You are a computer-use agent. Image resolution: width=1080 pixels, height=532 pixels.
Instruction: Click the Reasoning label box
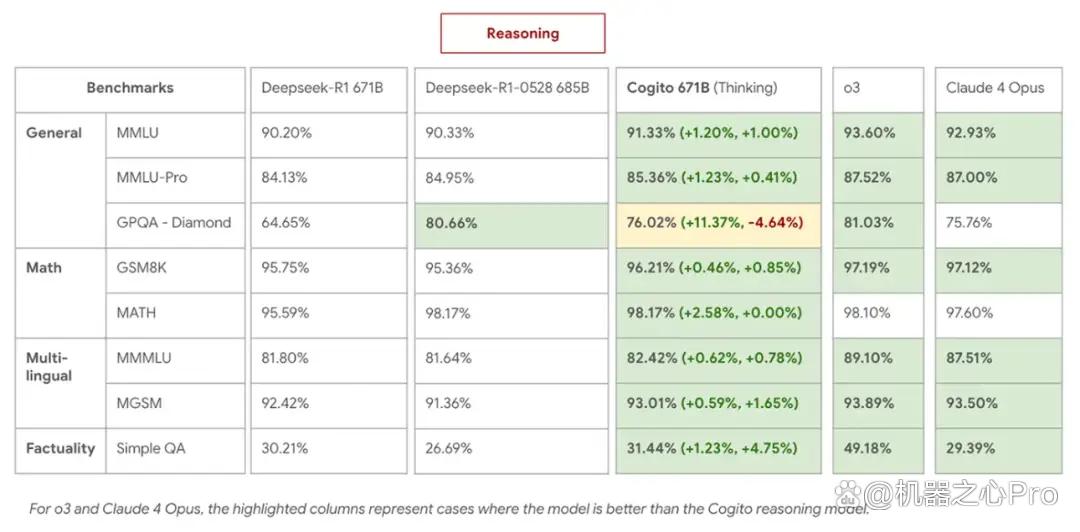pos(523,33)
